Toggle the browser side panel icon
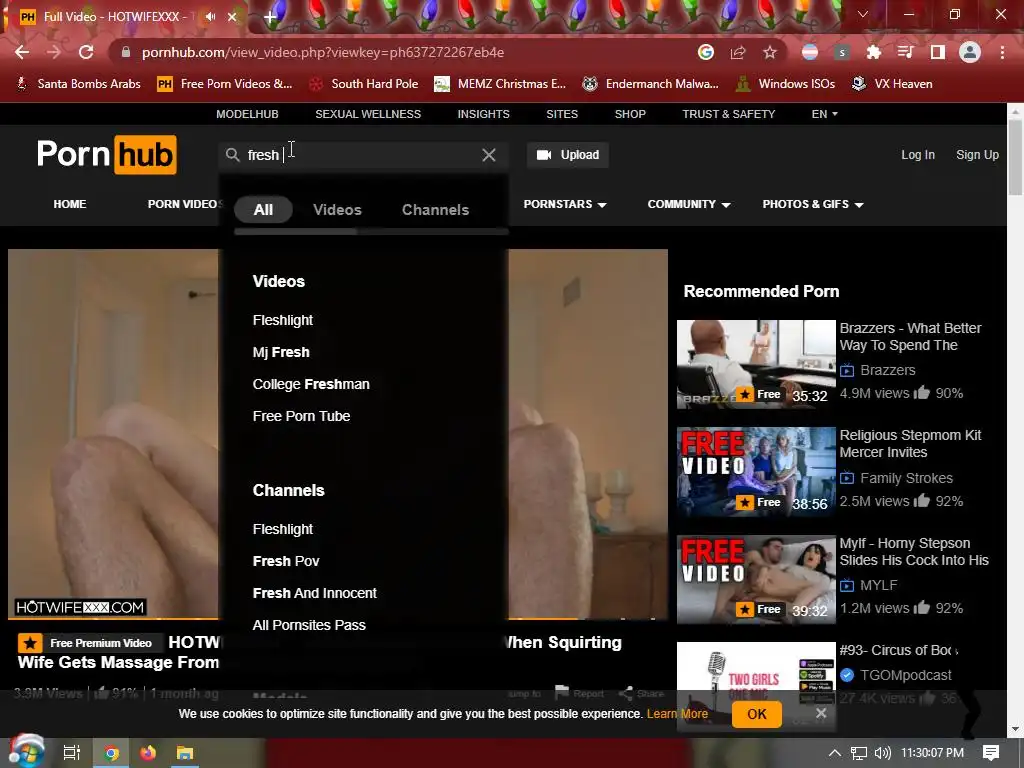The height and width of the screenshot is (768, 1024). tap(938, 52)
